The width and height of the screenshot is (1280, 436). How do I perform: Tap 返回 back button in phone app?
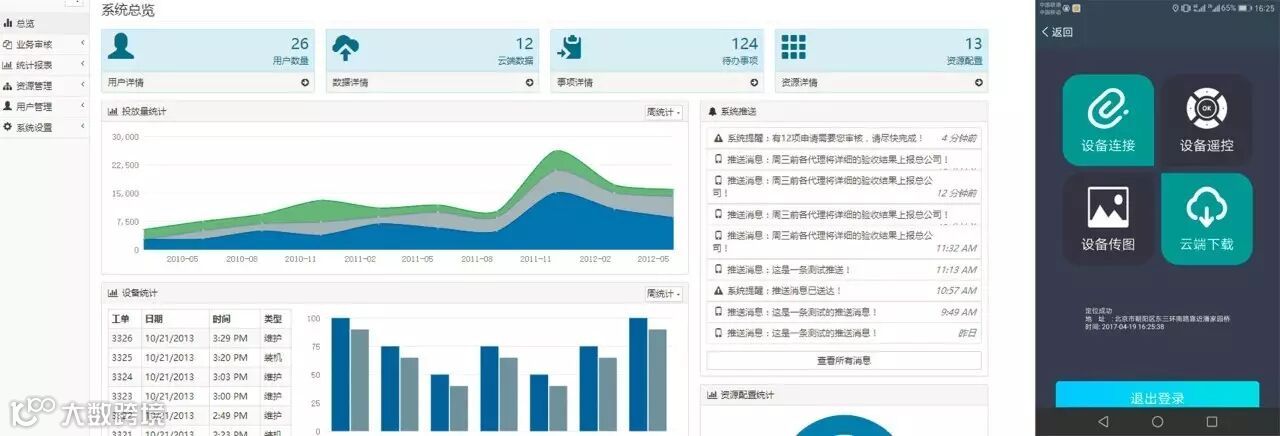coord(1057,32)
